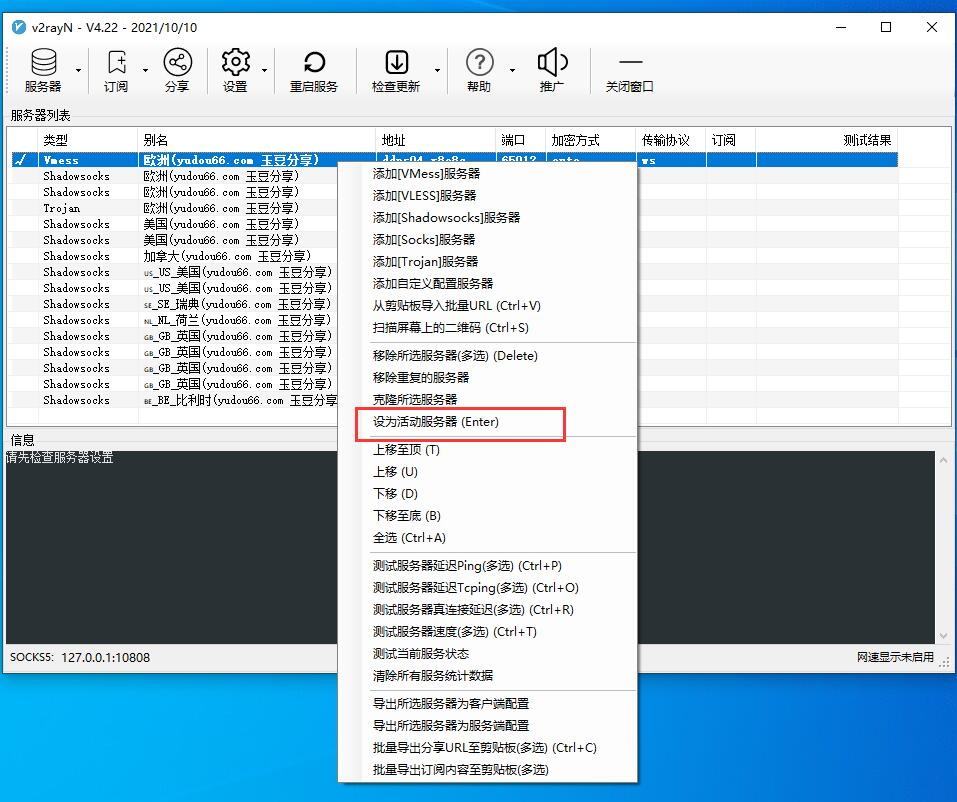This screenshot has height=802, width=957.
Task: Select 批量导出分享URL至剪贴板(多选) (Ctrl+C)
Action: coord(487,748)
